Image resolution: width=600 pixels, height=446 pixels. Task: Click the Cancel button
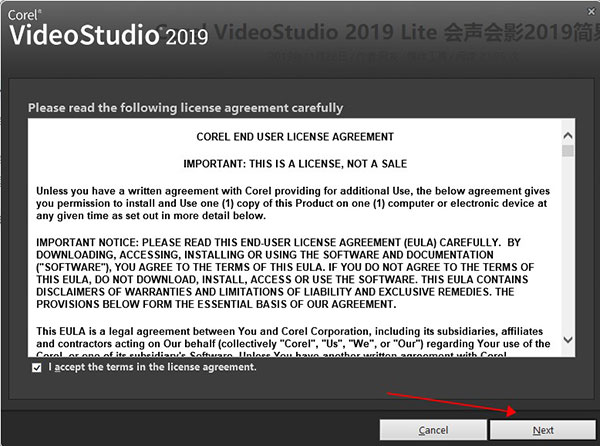click(432, 430)
